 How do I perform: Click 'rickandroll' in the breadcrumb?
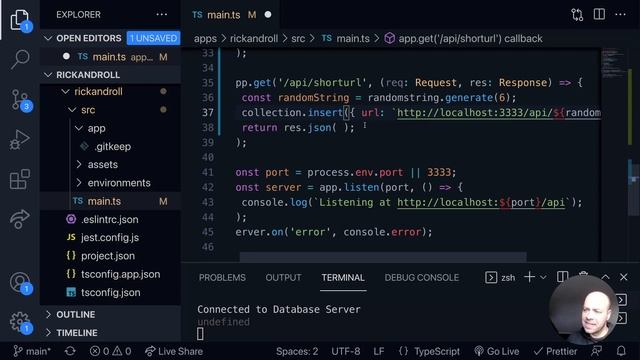click(253, 39)
